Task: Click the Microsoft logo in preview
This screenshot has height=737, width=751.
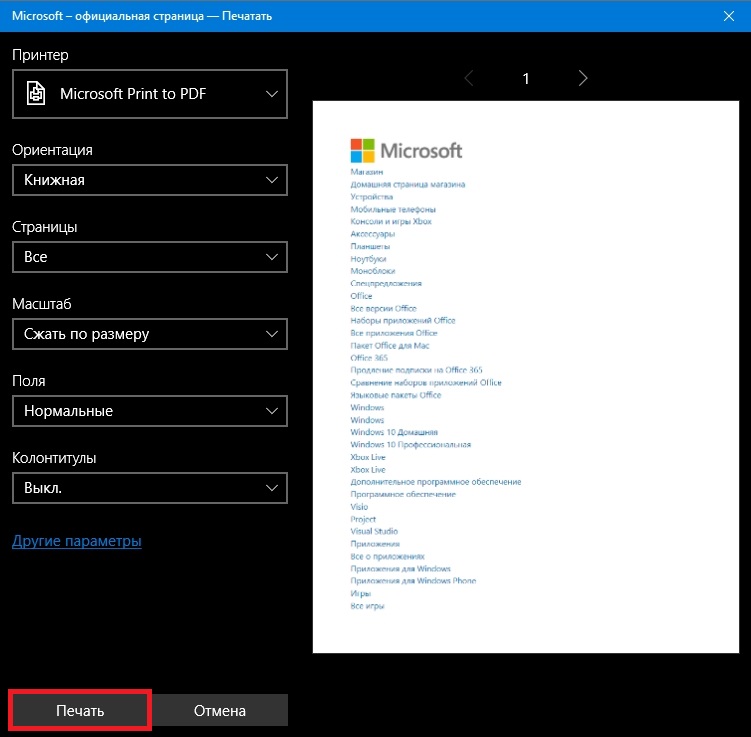Action: 407,150
